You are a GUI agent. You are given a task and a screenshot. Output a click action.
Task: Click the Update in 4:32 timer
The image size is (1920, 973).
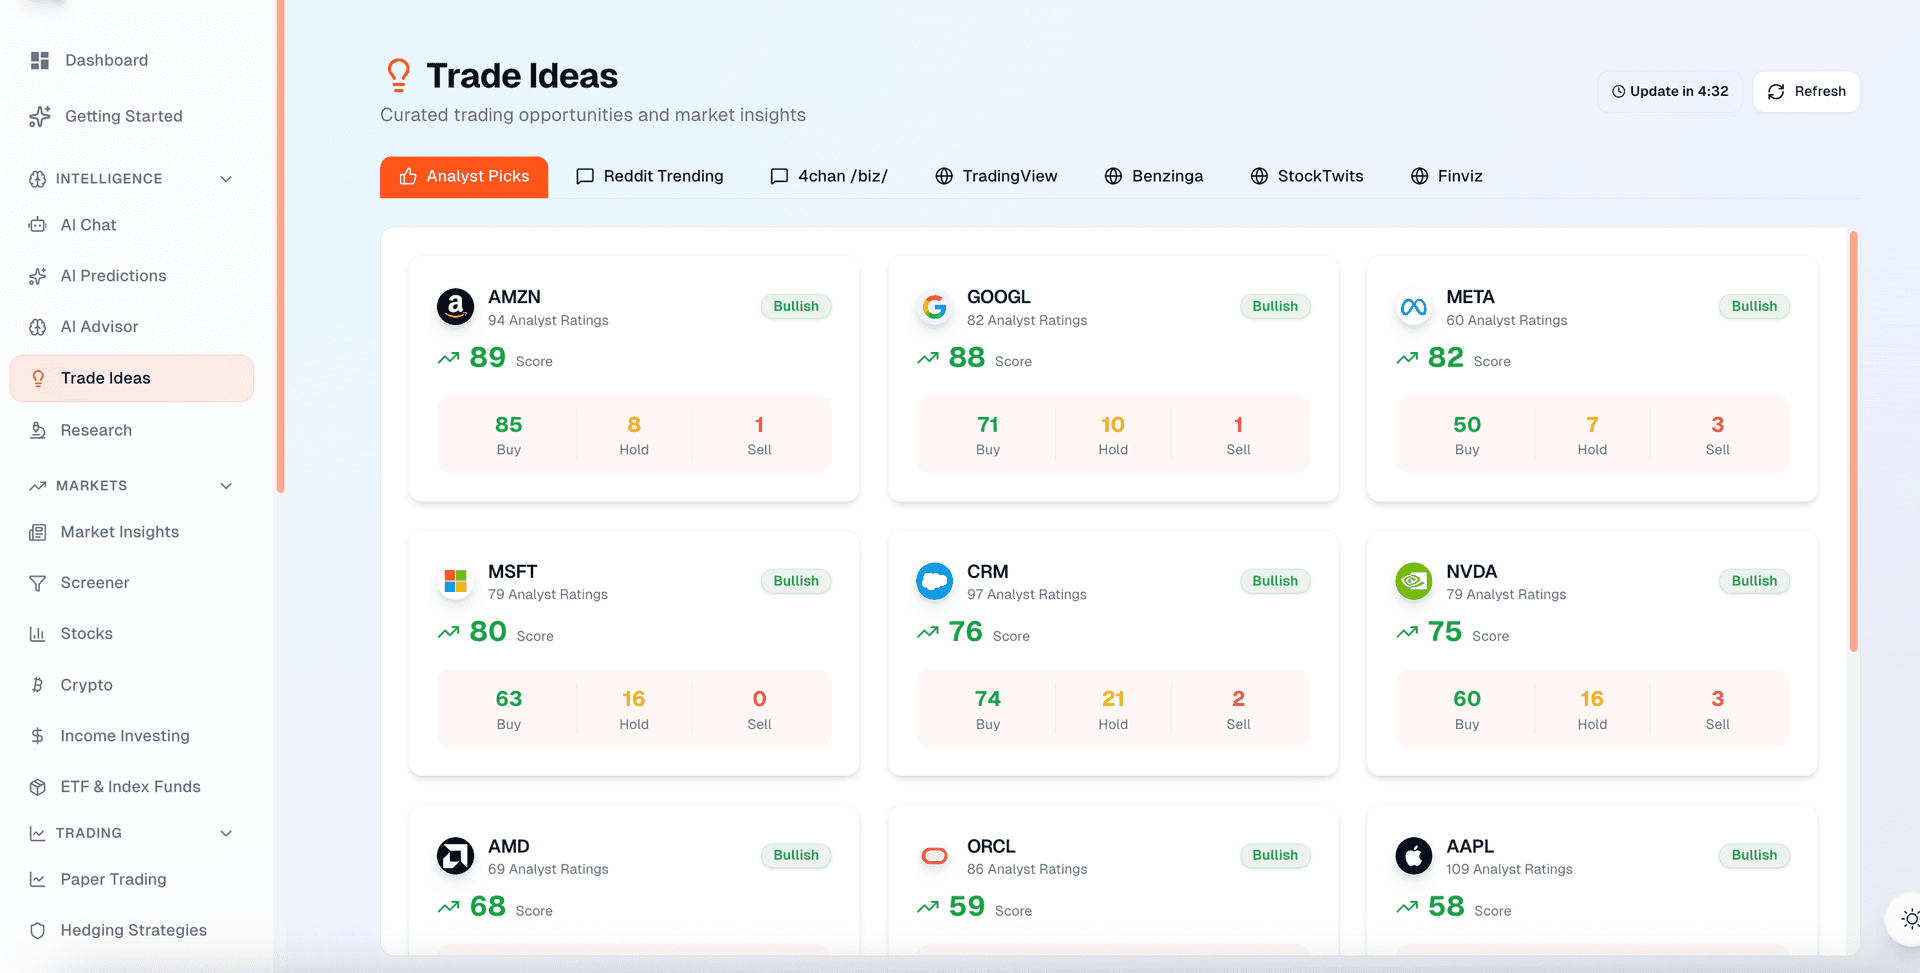1670,92
